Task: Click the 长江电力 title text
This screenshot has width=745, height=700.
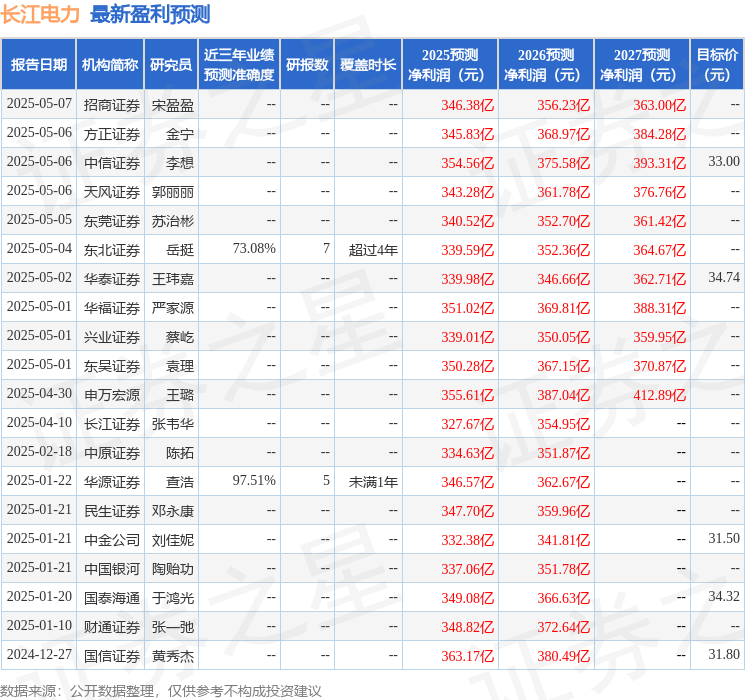Action: [x=40, y=14]
